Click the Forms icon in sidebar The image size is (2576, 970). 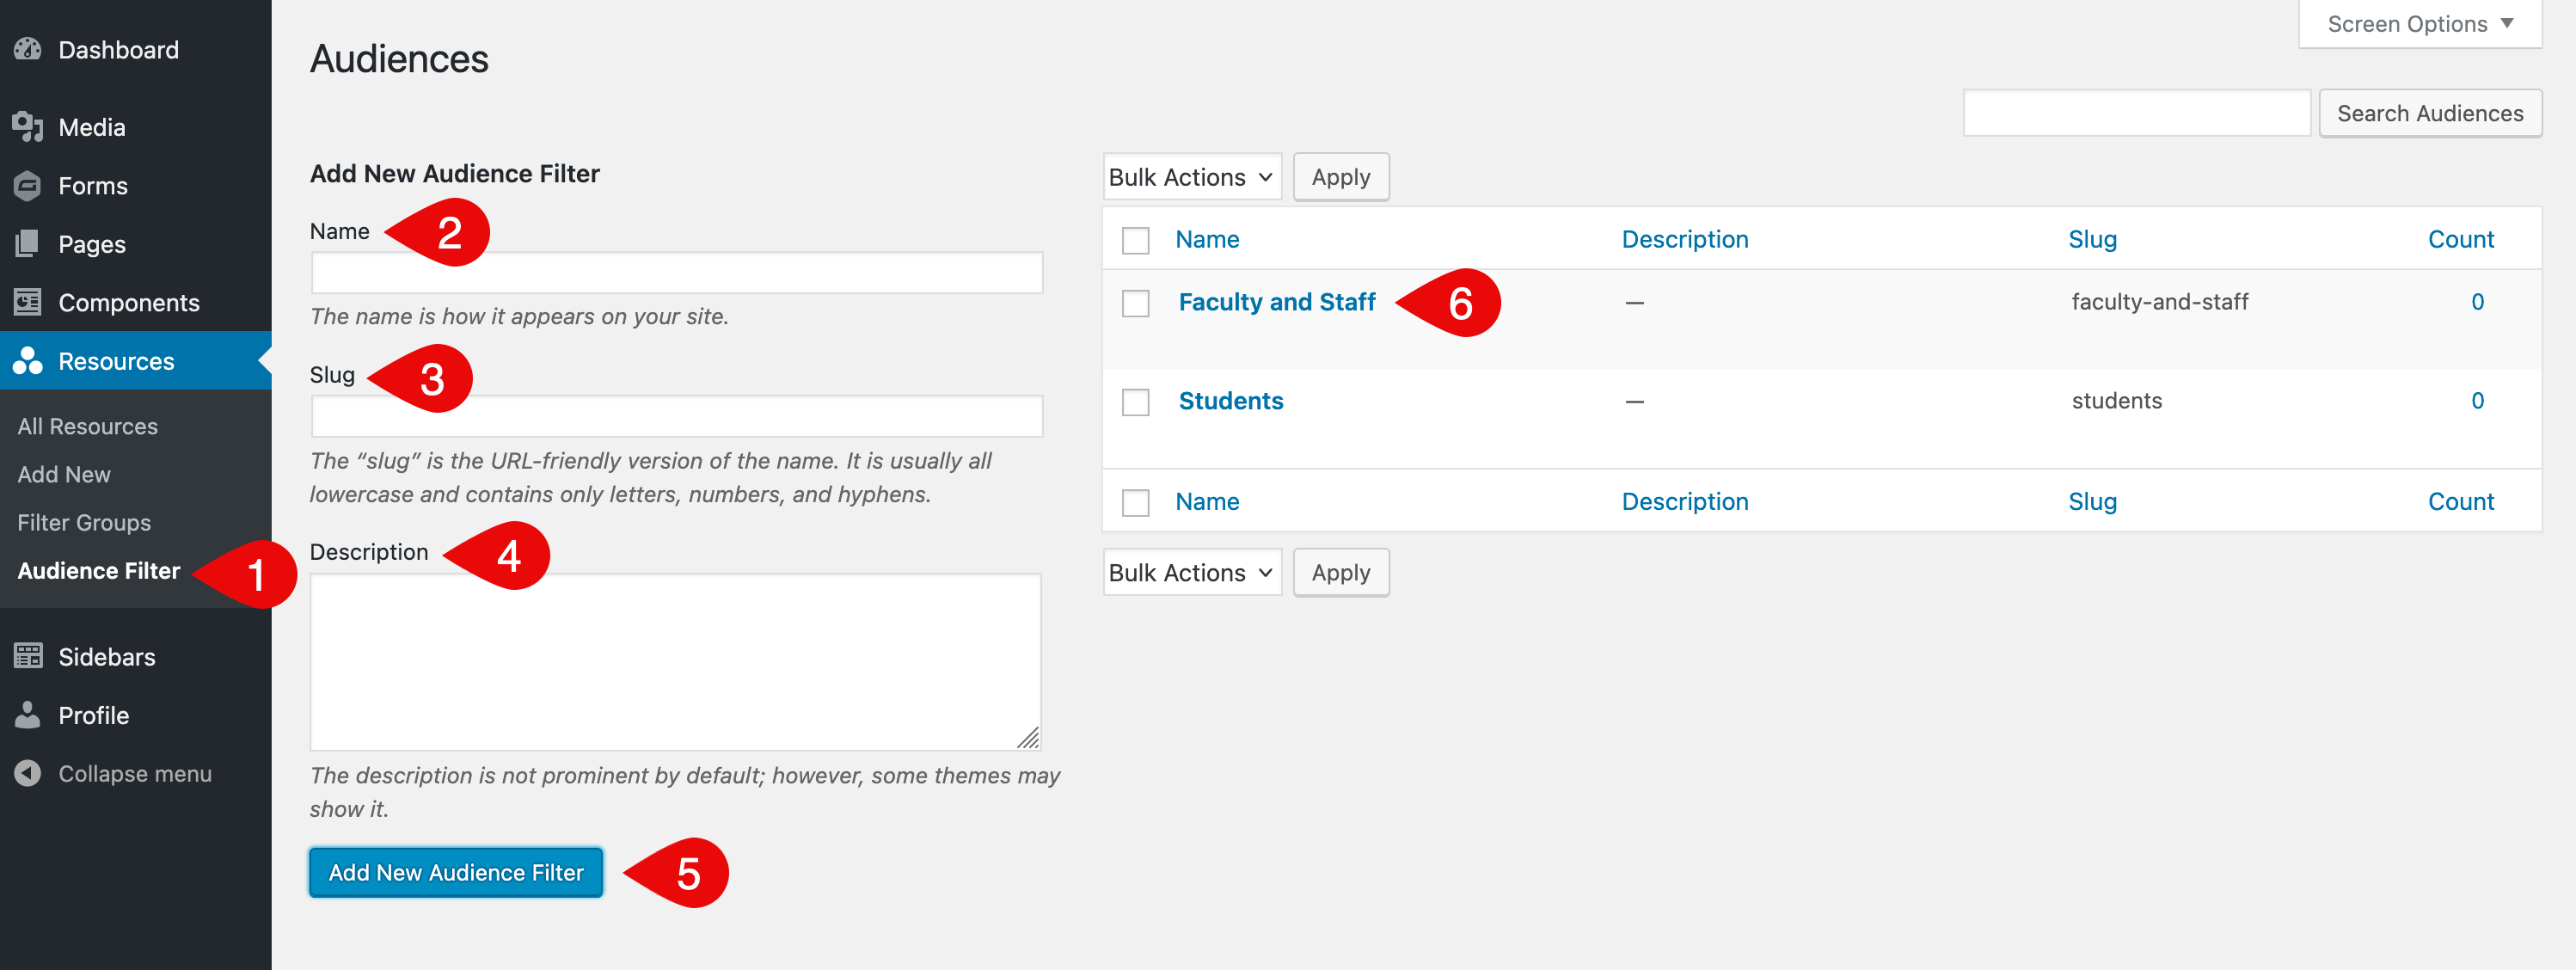(x=28, y=186)
